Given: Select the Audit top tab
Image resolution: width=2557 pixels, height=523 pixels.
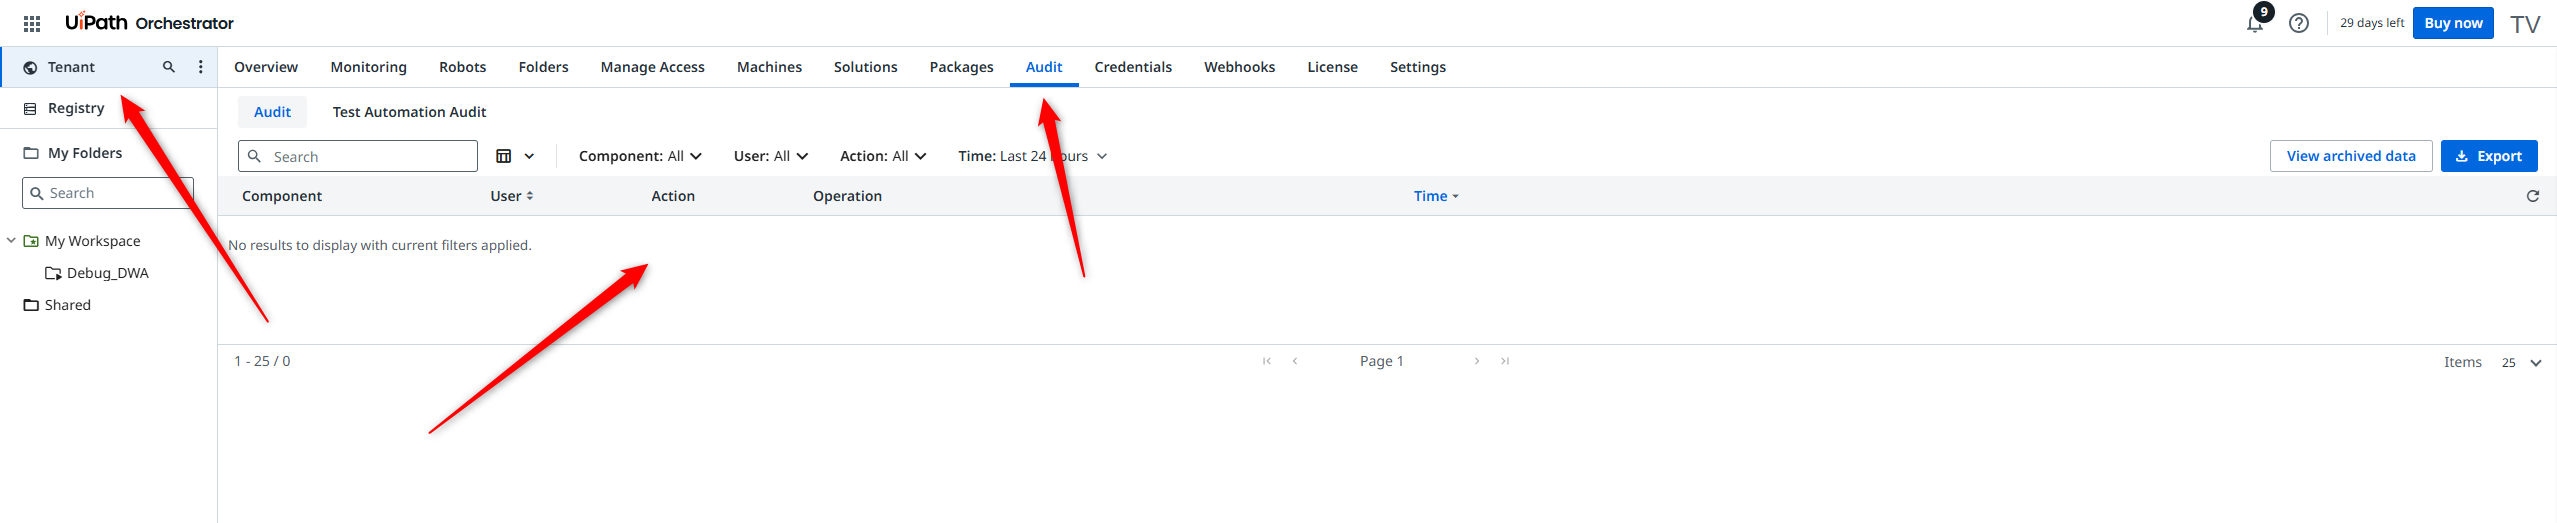Looking at the screenshot, I should 1044,67.
